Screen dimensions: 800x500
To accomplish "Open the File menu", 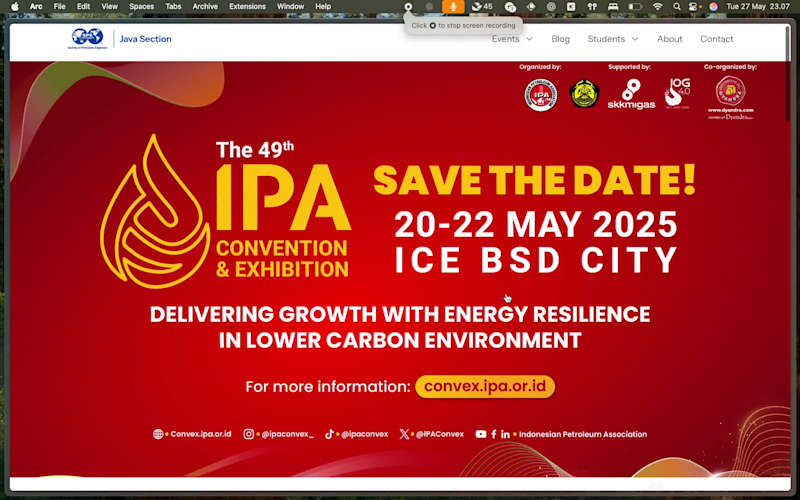I will (x=60, y=7).
